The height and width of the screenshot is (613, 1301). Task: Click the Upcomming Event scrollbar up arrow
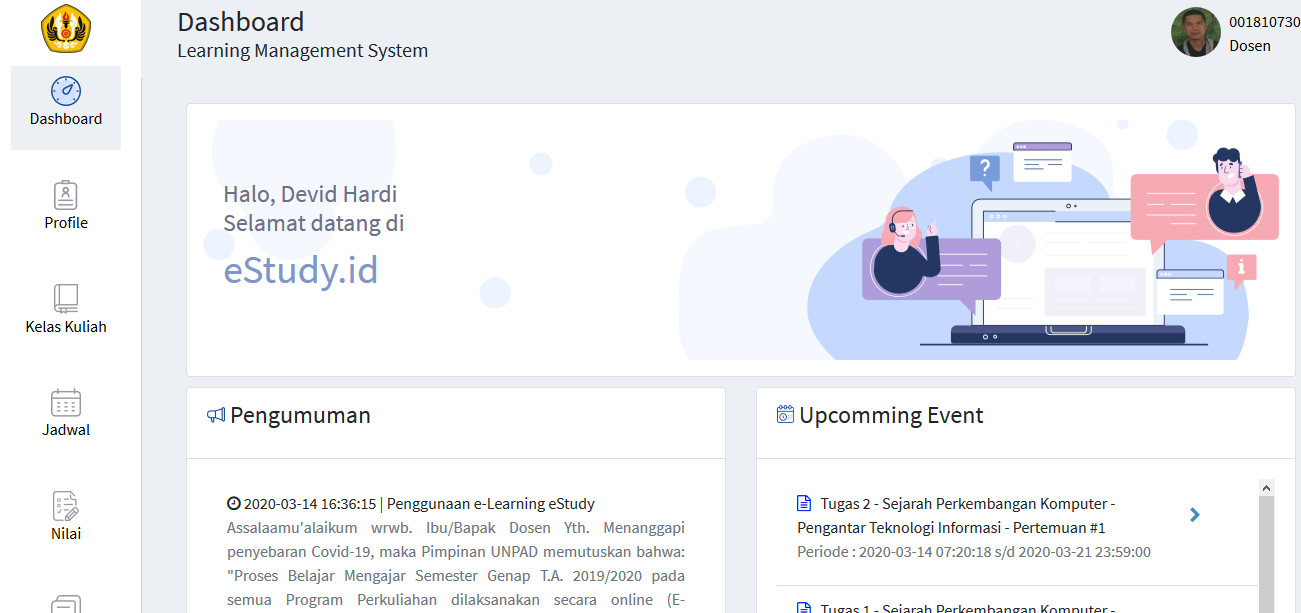(x=1266, y=488)
